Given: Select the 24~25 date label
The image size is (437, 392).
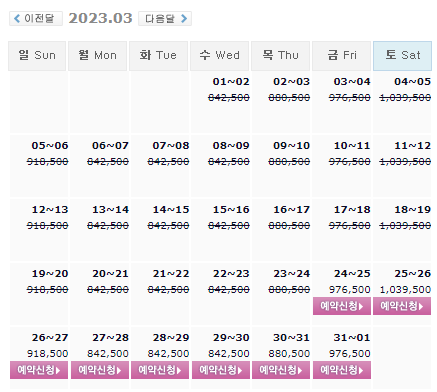Looking at the screenshot, I should (352, 274).
